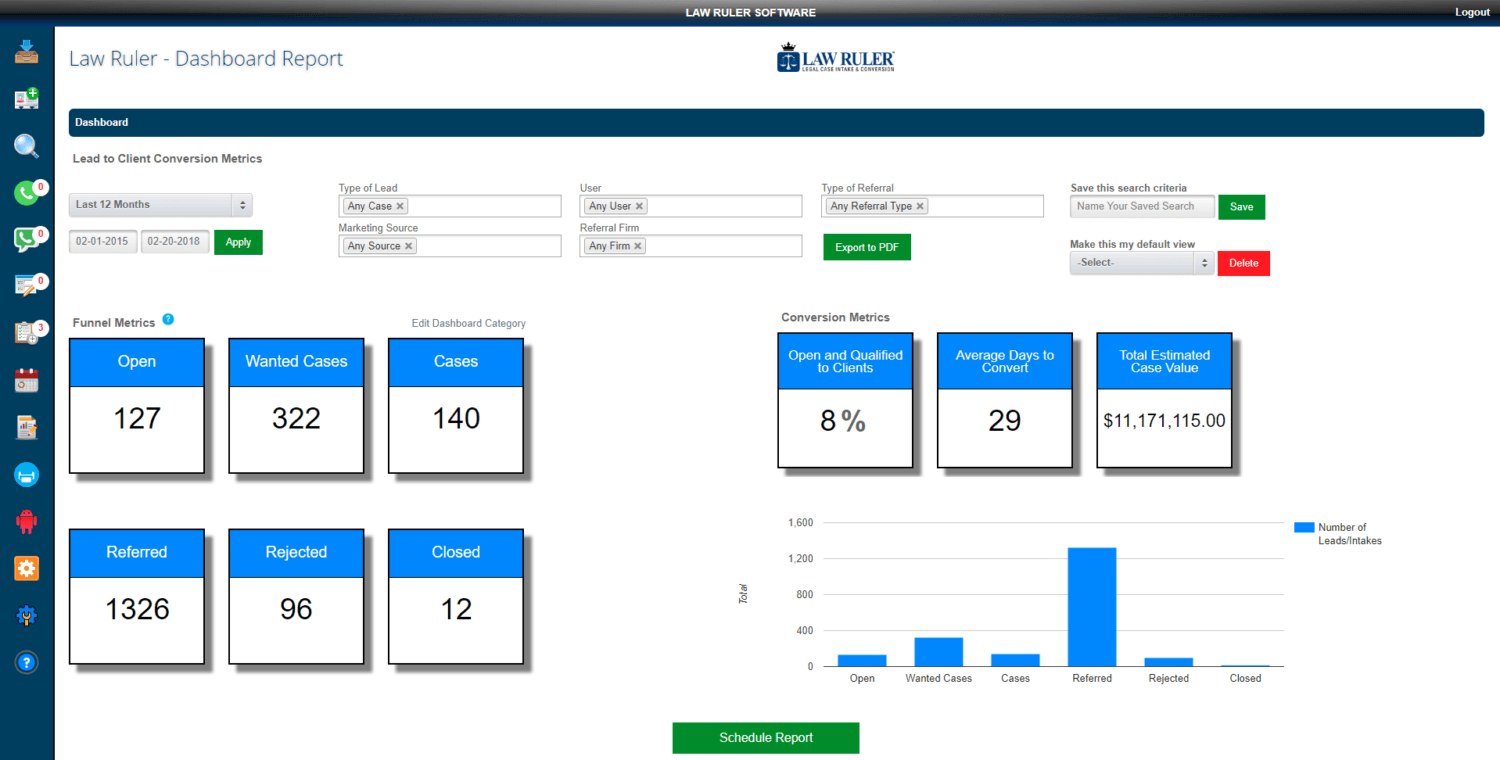
Task: Open the default view -Select- dropdown
Action: [1141, 263]
